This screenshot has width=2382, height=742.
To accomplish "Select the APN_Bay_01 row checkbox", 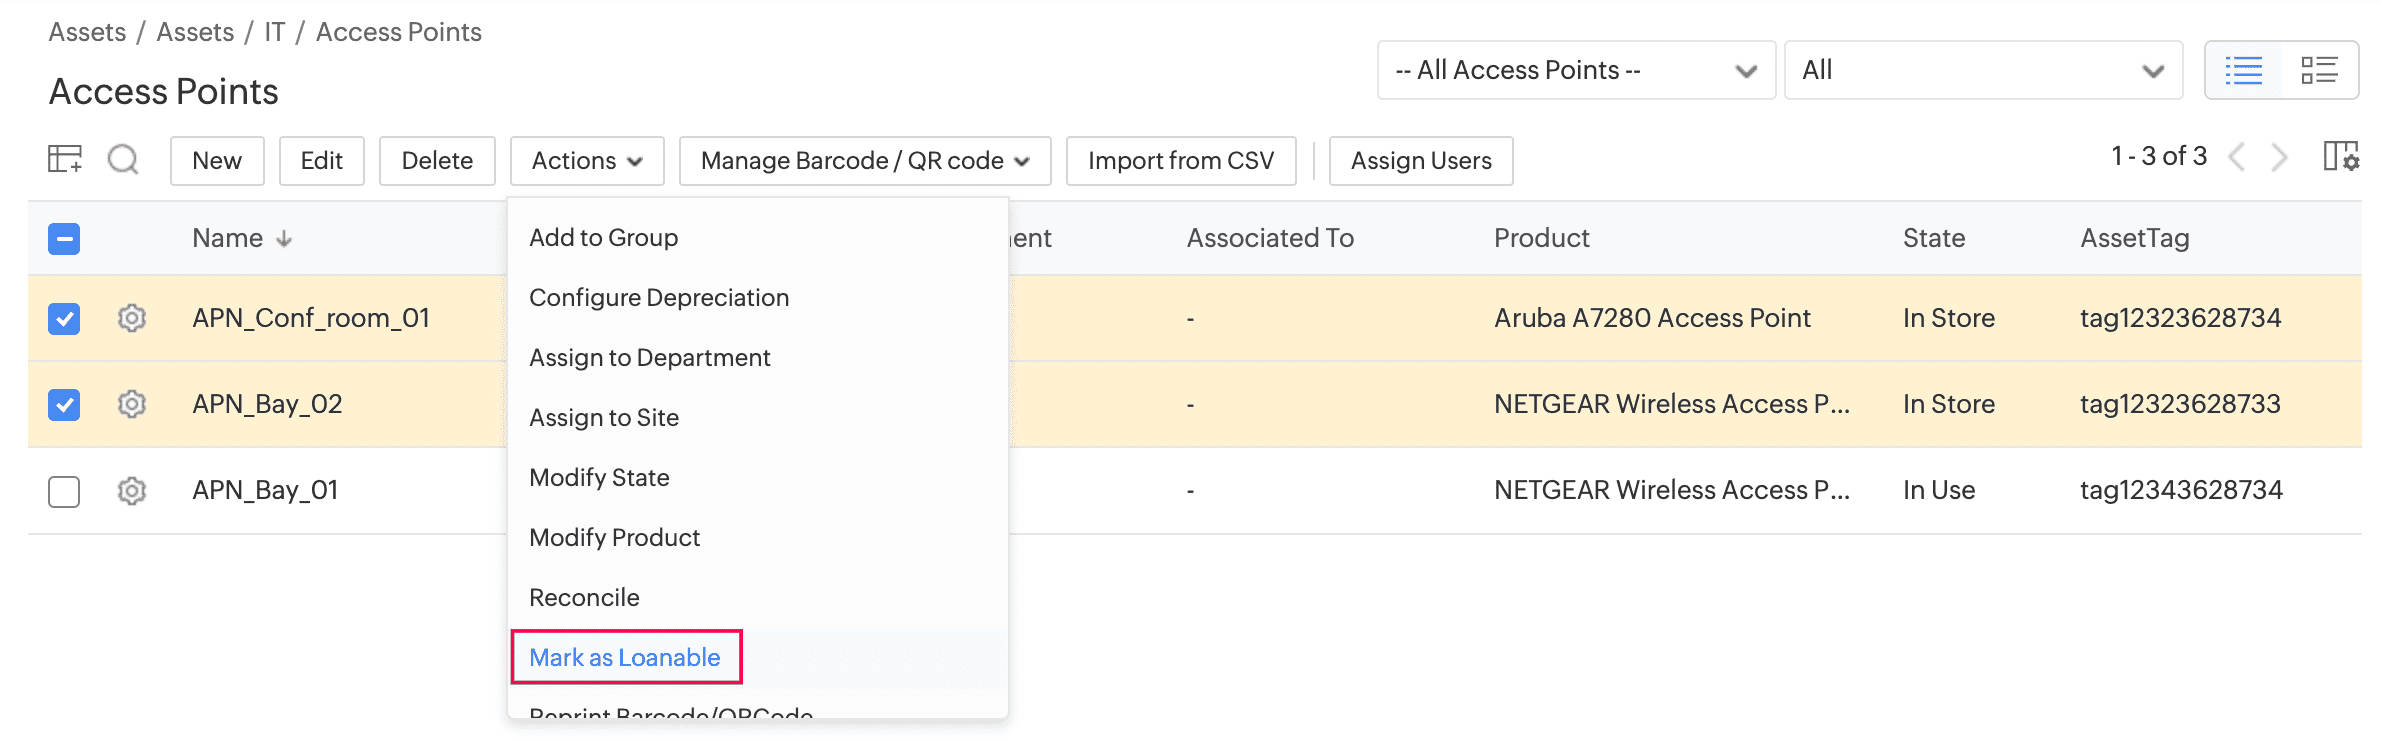I will [64, 491].
